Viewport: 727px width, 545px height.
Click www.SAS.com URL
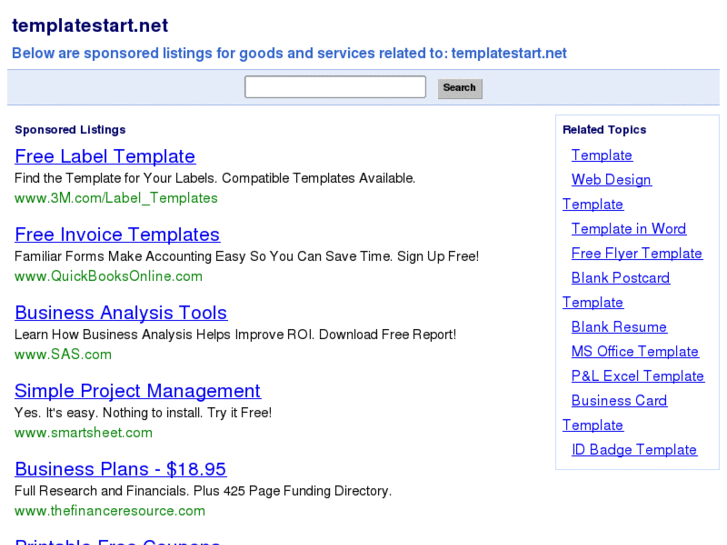pos(63,354)
